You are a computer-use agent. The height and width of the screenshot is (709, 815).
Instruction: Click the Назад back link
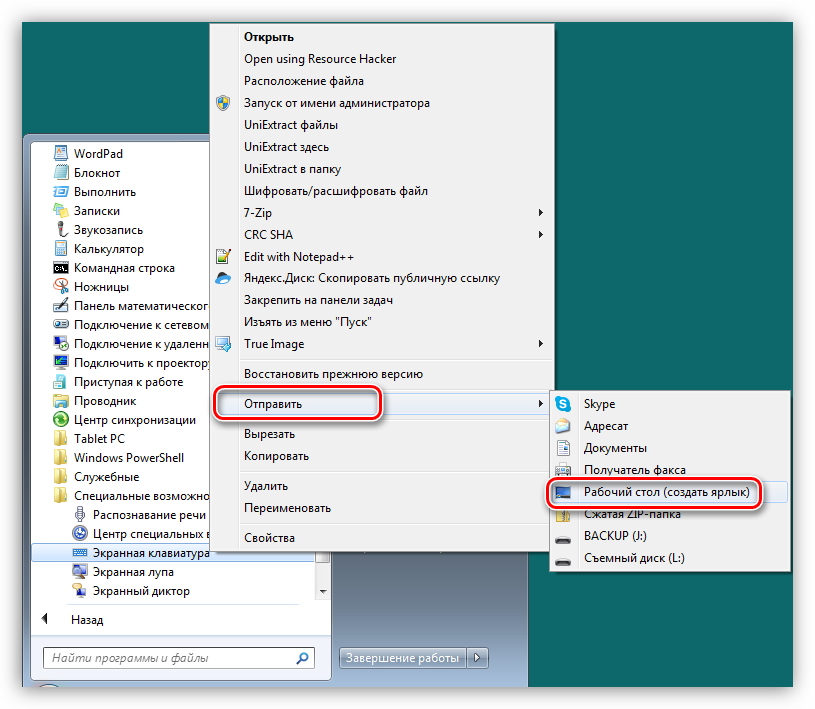(x=87, y=620)
